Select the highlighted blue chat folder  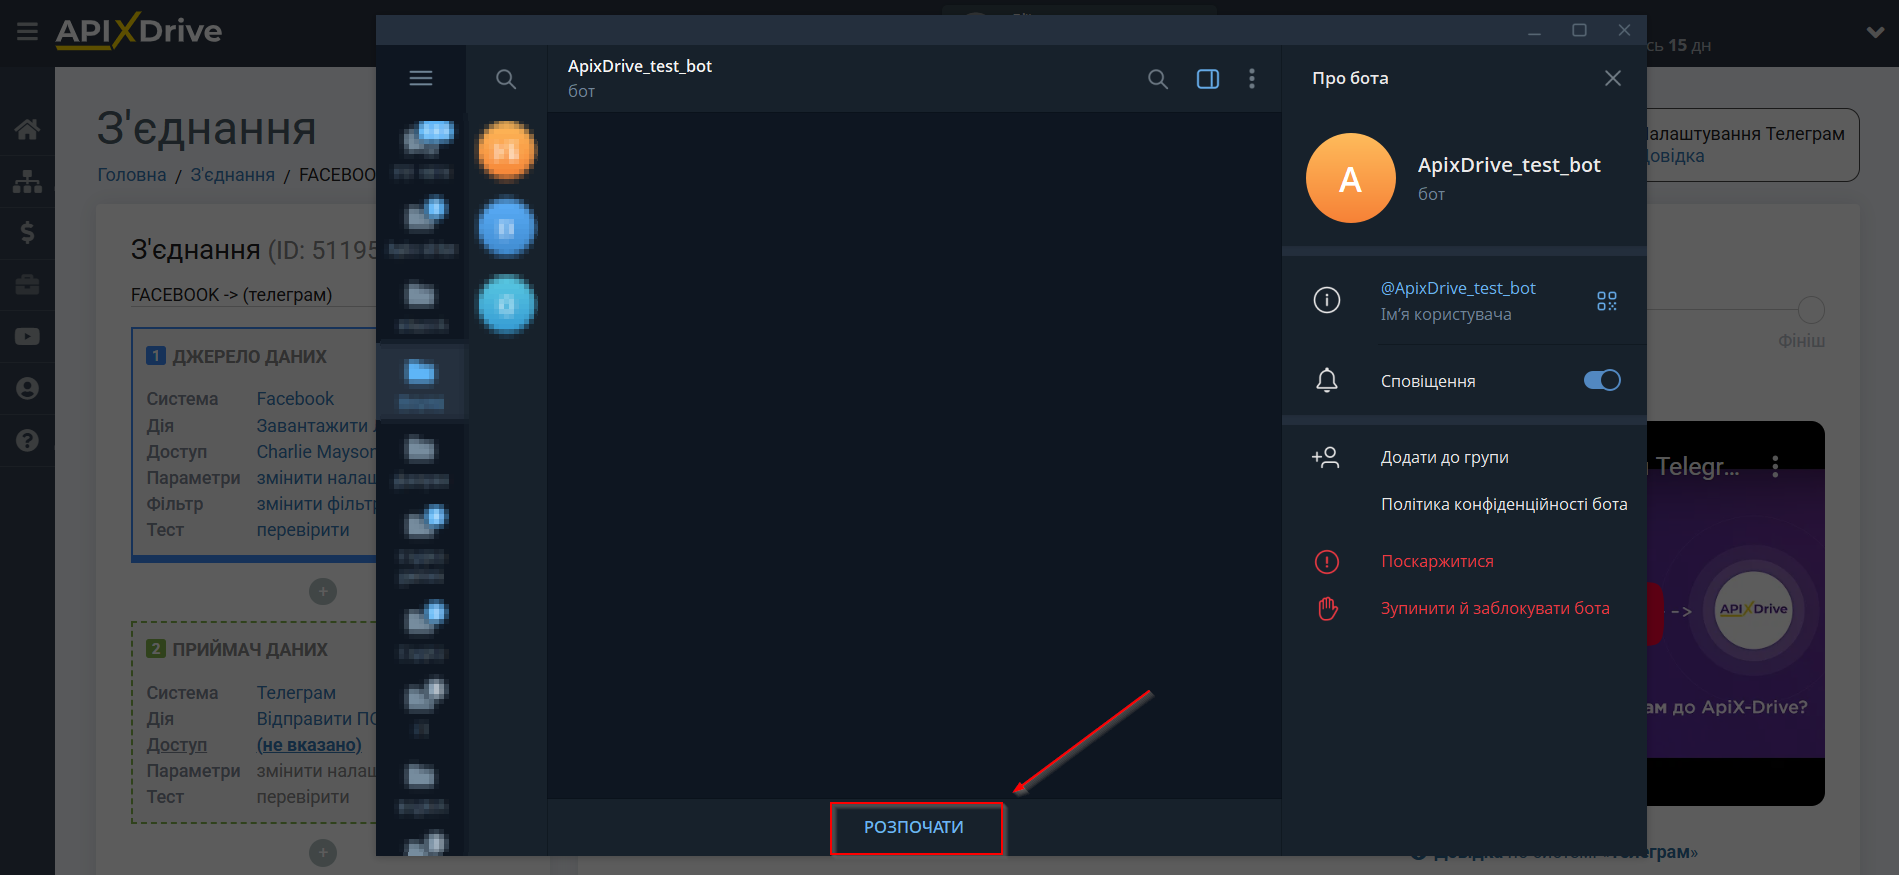point(421,383)
